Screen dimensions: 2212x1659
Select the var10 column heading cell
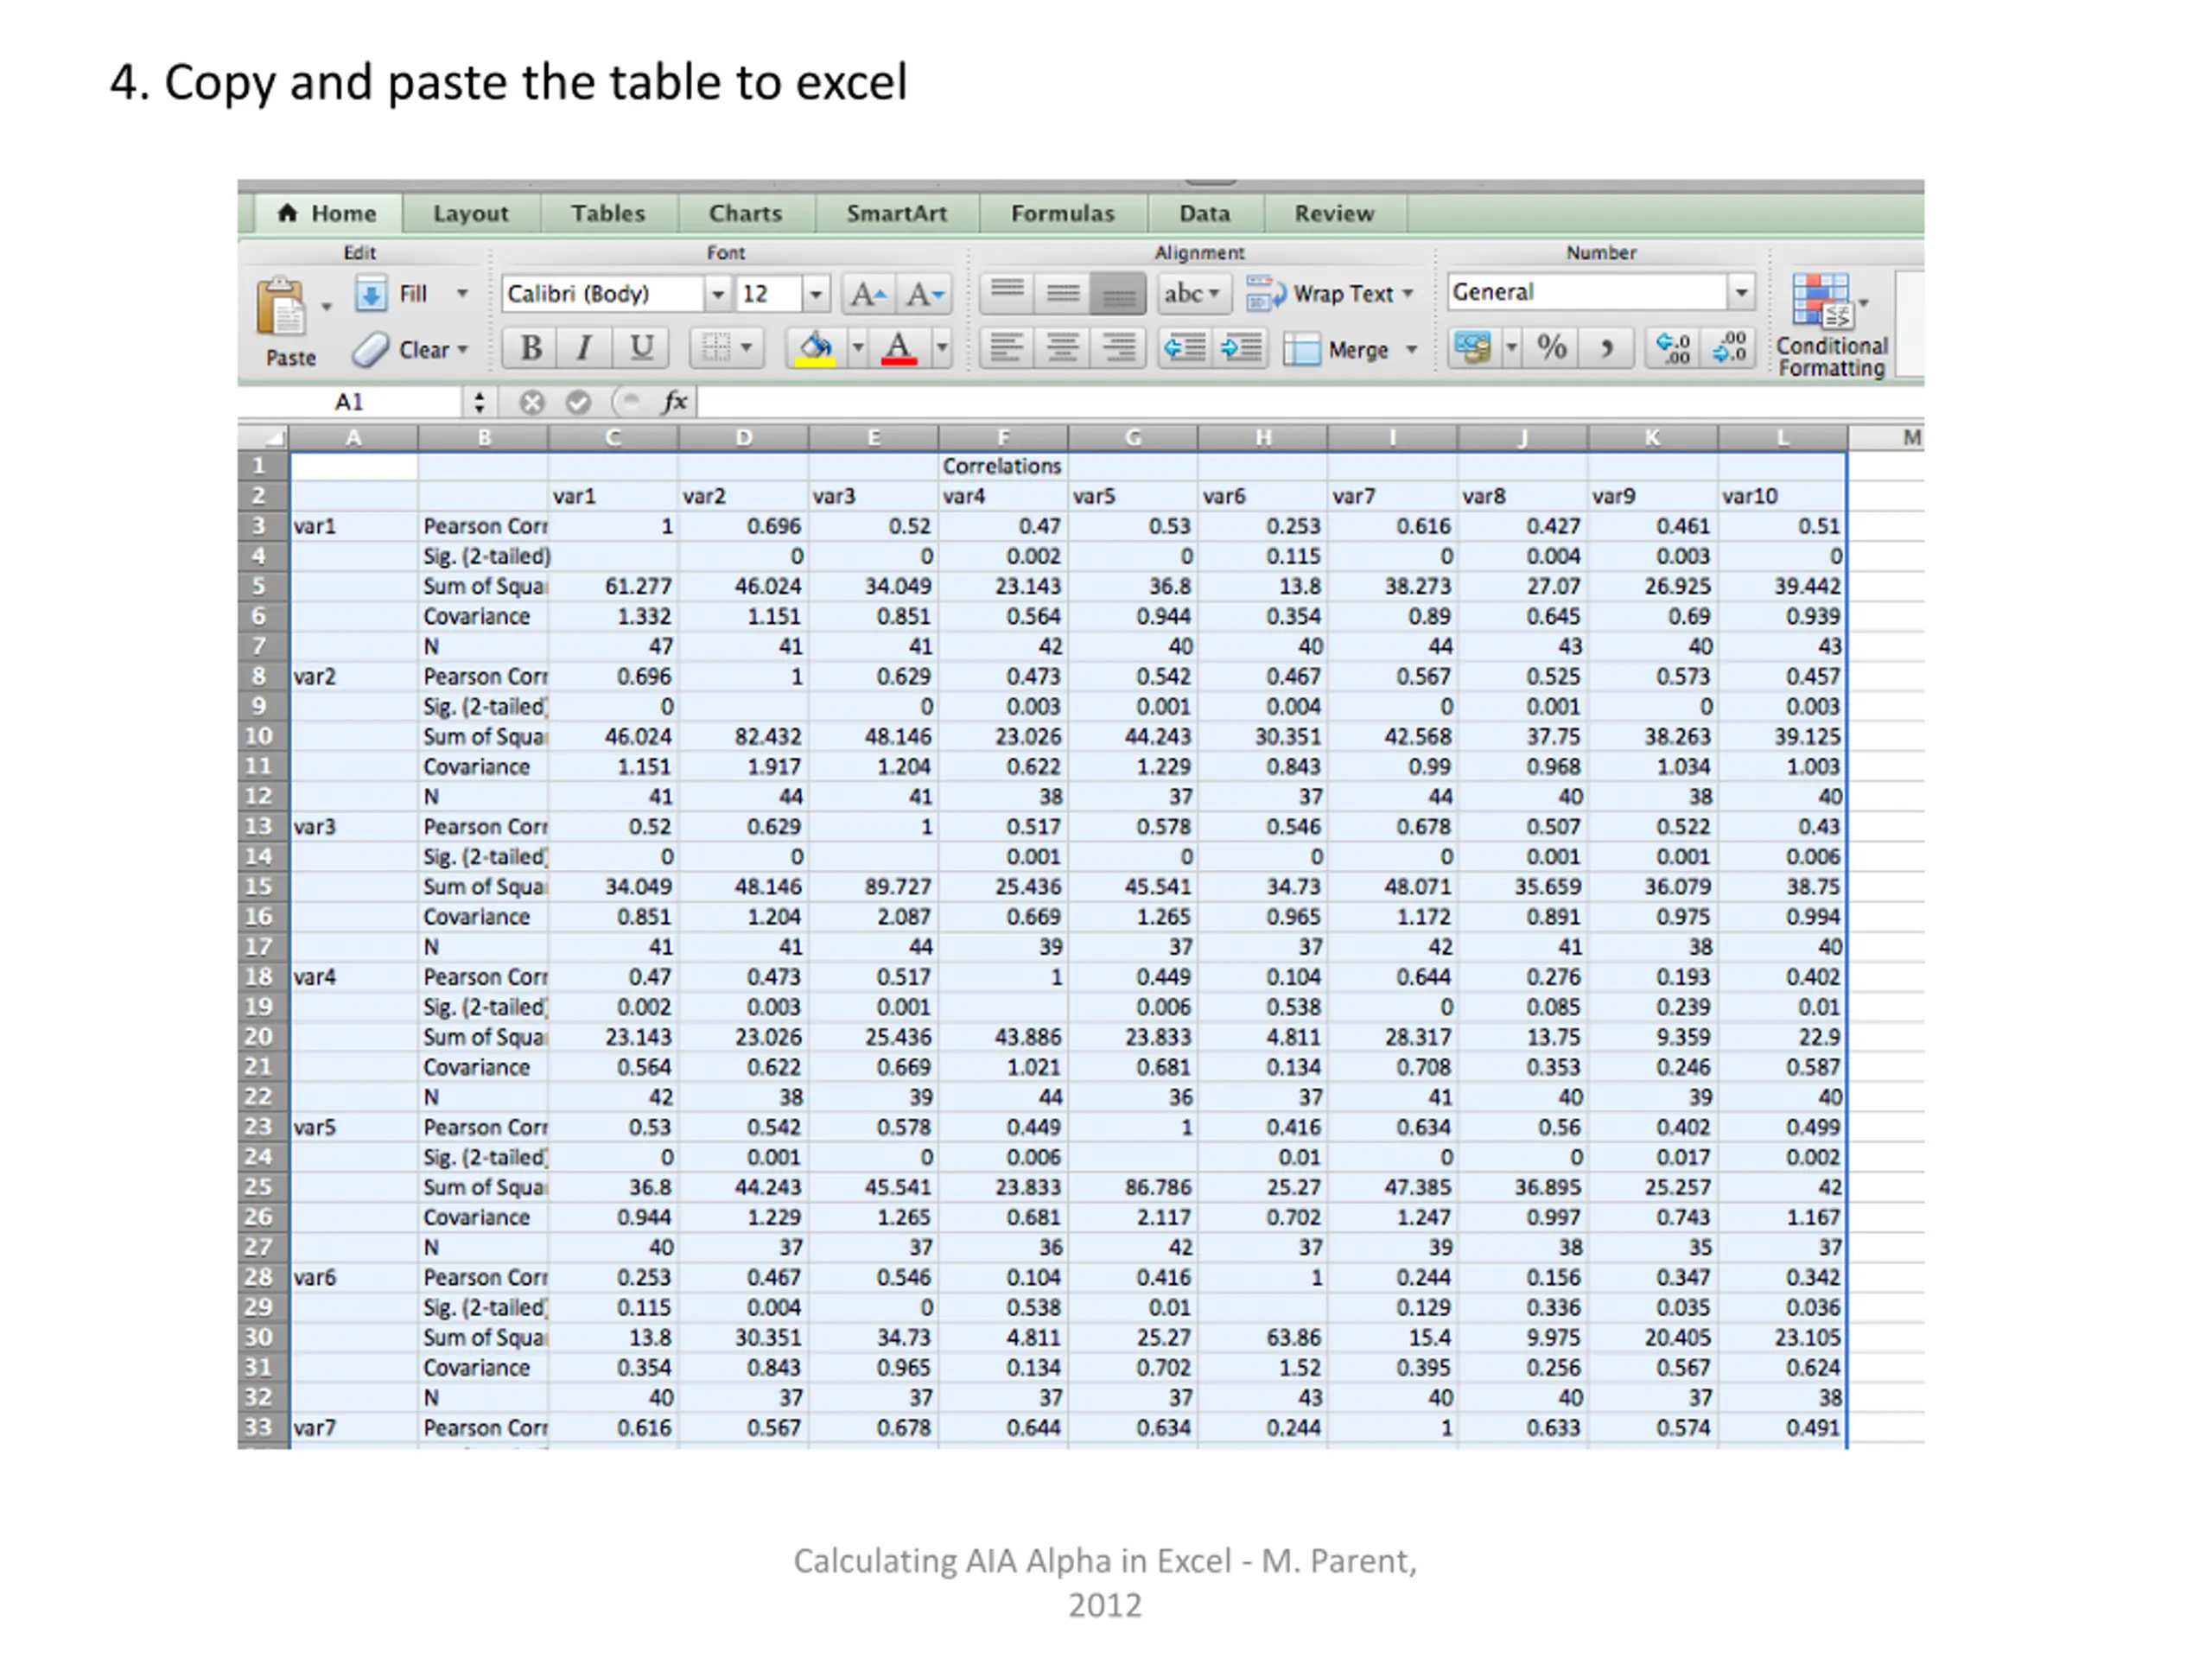[1782, 496]
